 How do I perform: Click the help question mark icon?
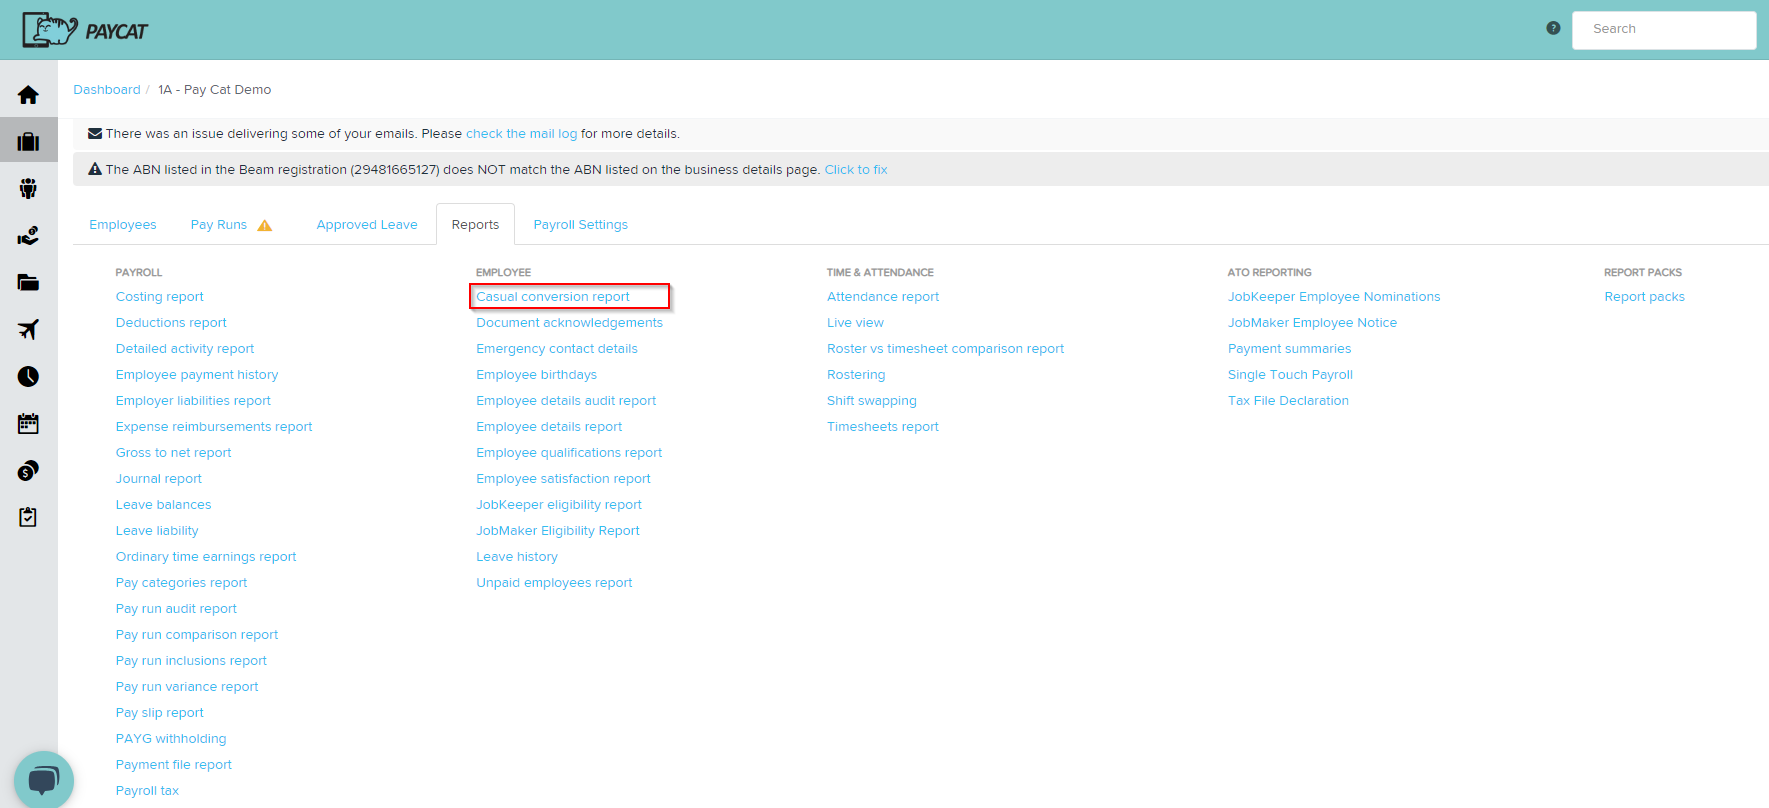[1553, 29]
